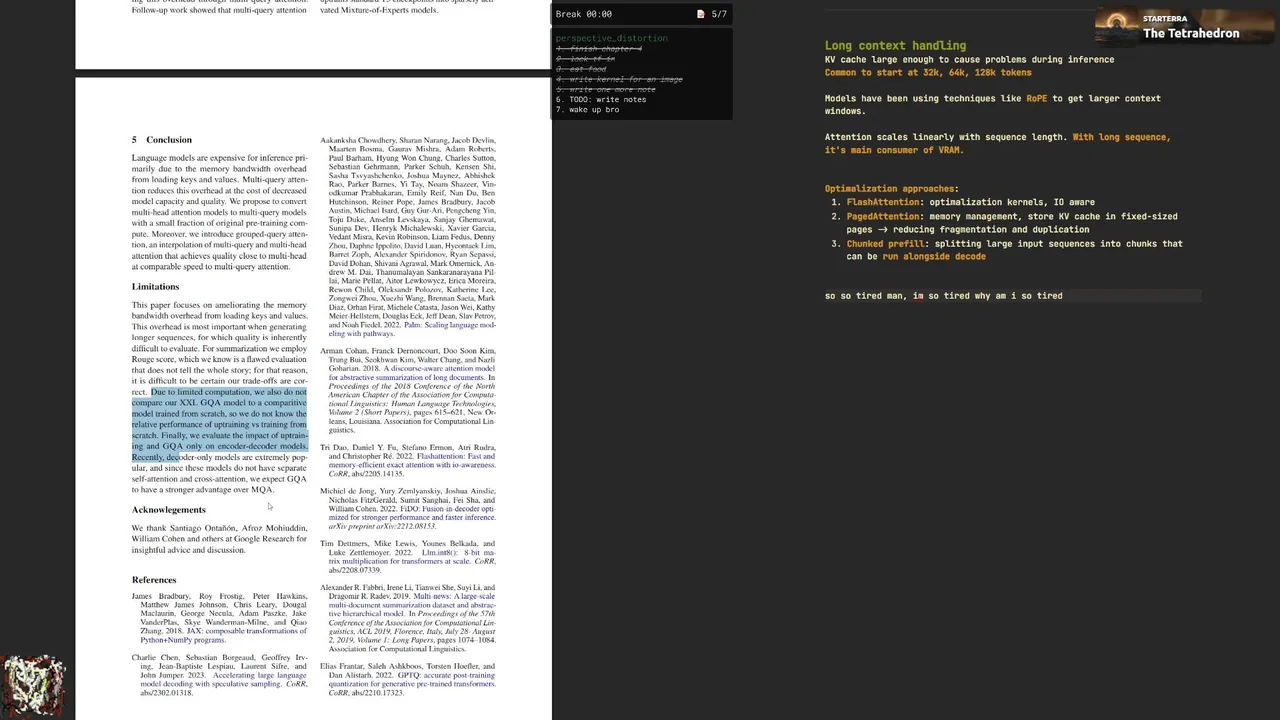Click the Starterra album art thumbnail
The width and height of the screenshot is (1280, 720).
point(1118,26)
